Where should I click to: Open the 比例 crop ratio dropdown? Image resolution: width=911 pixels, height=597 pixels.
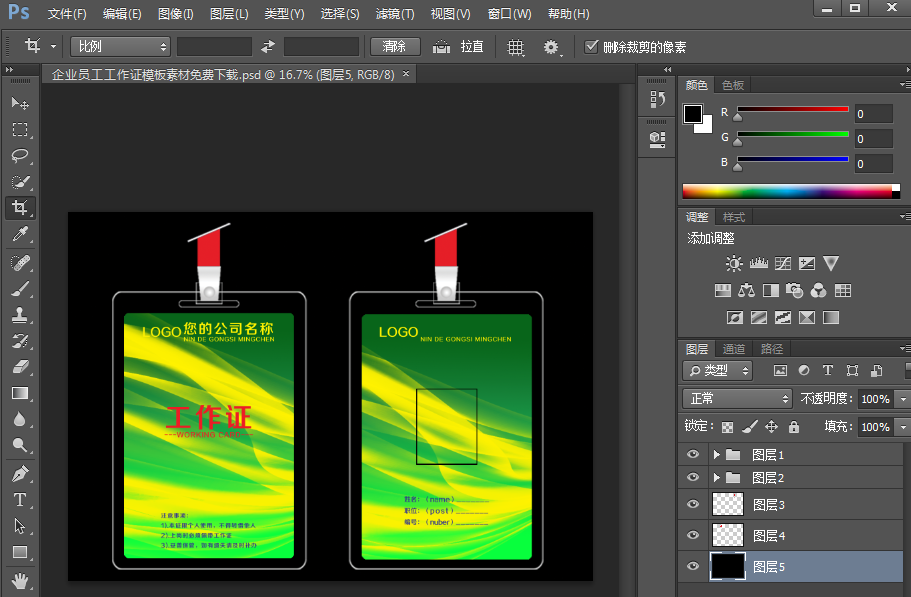tap(121, 47)
